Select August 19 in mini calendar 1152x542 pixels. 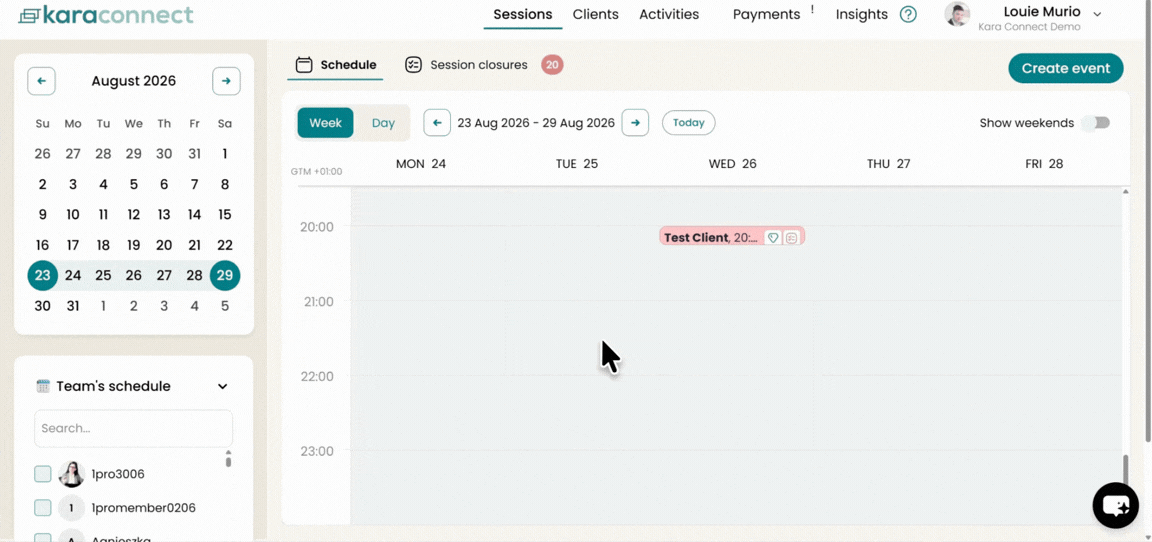click(x=134, y=245)
